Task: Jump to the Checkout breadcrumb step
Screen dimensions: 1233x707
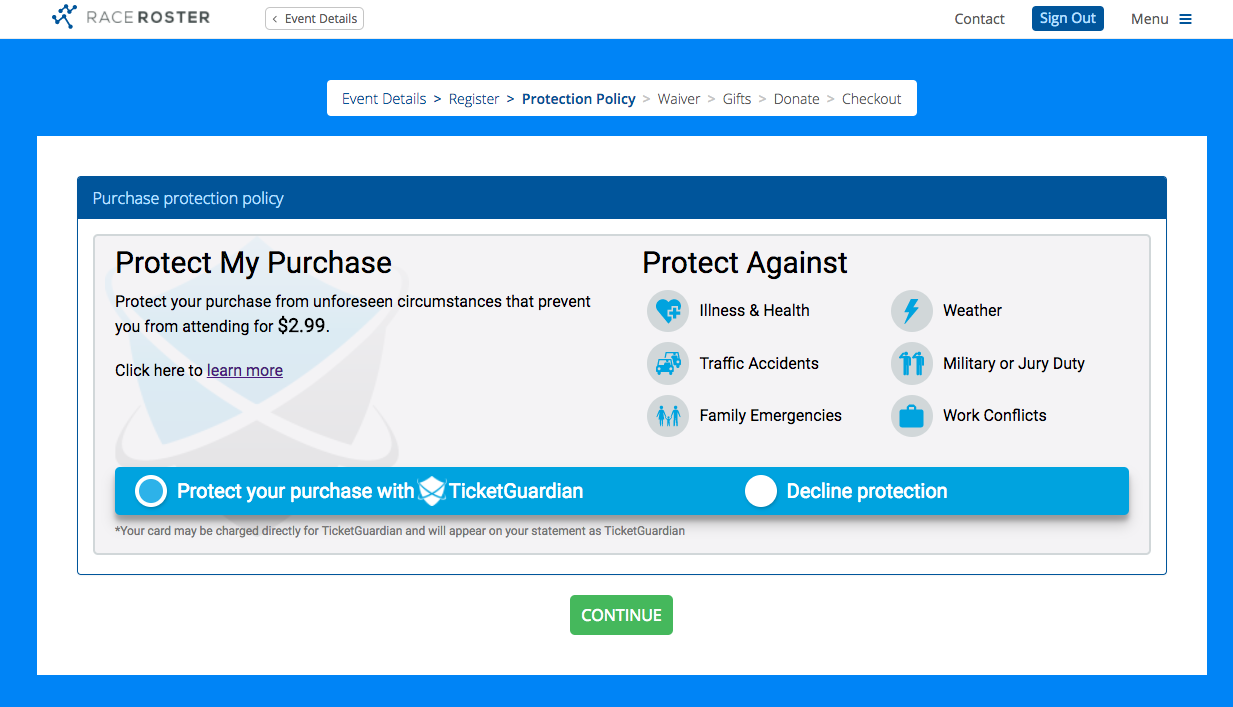Action: point(872,99)
